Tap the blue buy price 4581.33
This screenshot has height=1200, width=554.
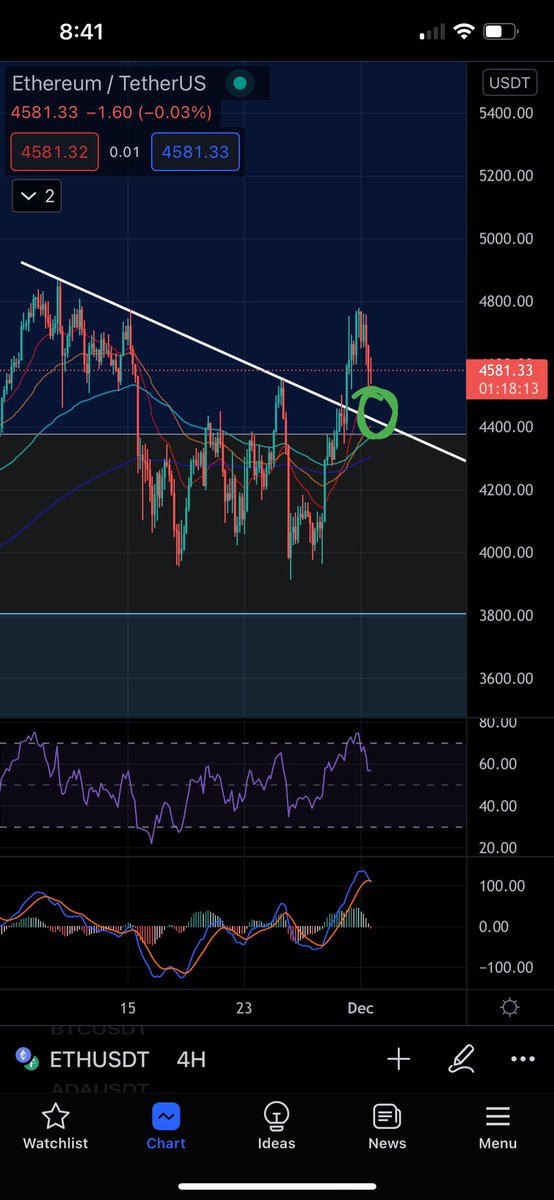click(197, 153)
